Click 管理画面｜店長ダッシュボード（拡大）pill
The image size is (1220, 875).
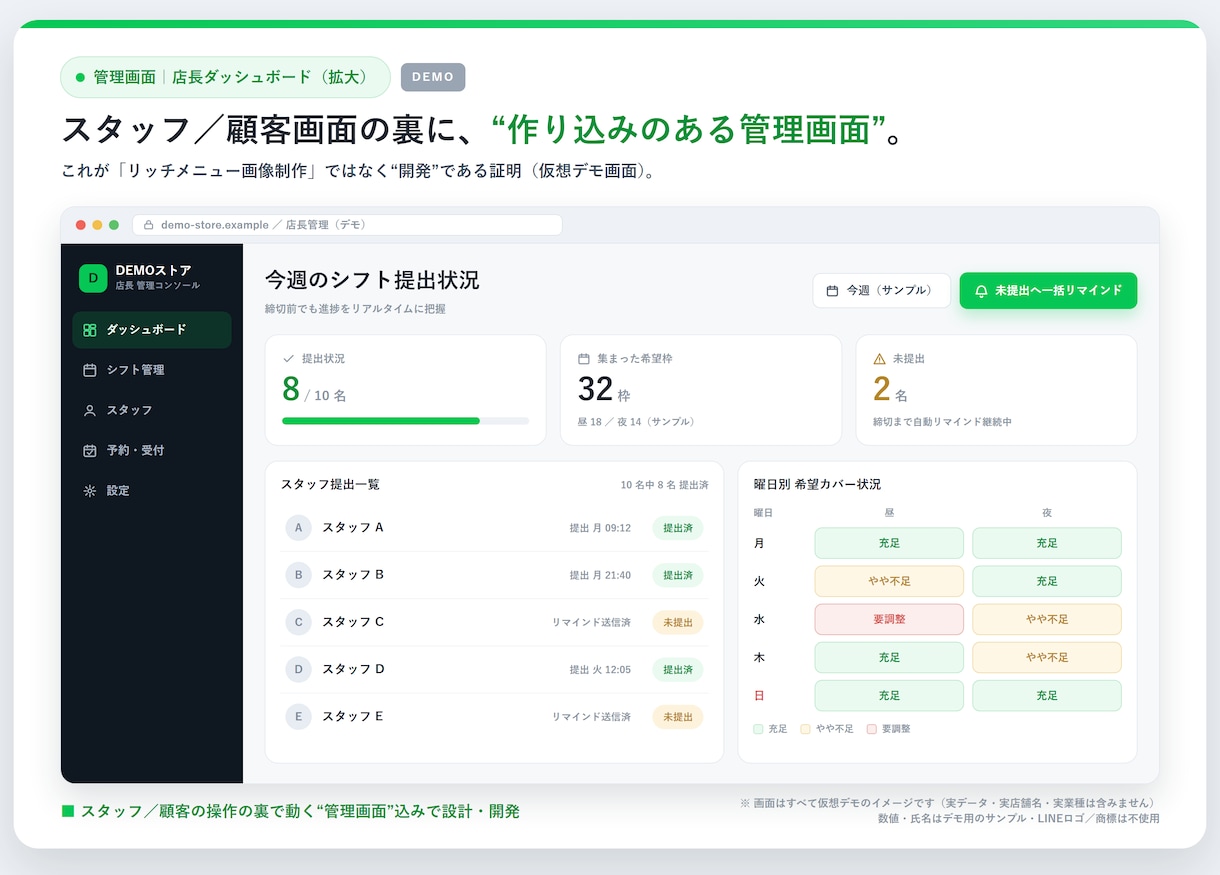tap(225, 77)
